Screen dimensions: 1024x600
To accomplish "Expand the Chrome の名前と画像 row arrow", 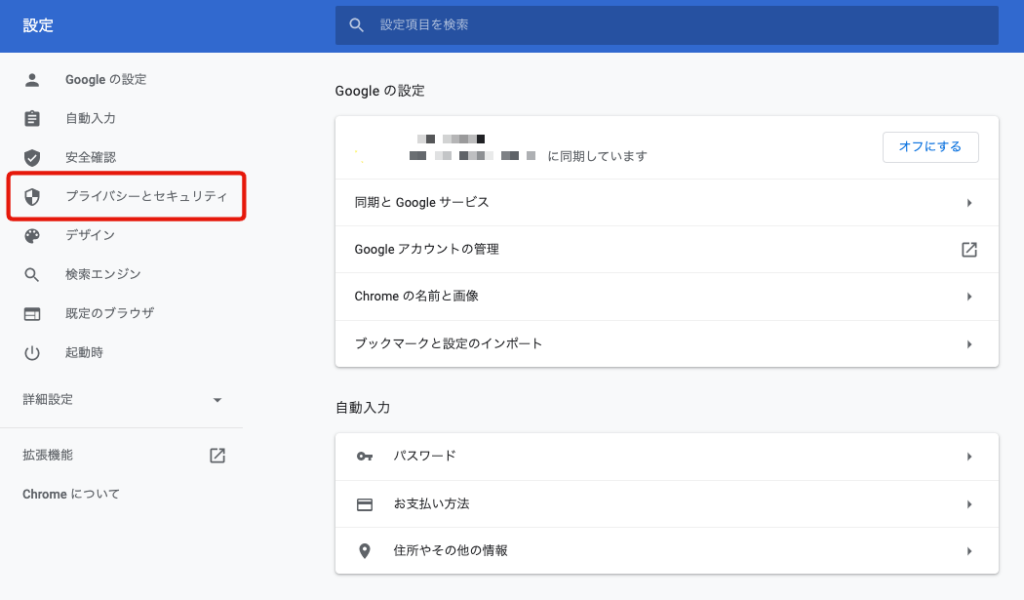I will (x=968, y=297).
